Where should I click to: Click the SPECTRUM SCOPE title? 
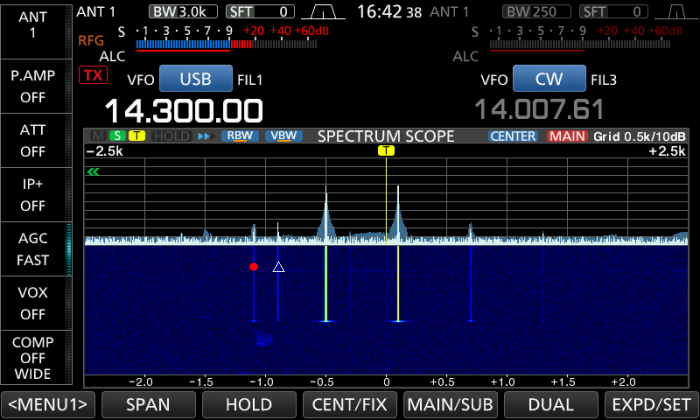click(386, 136)
